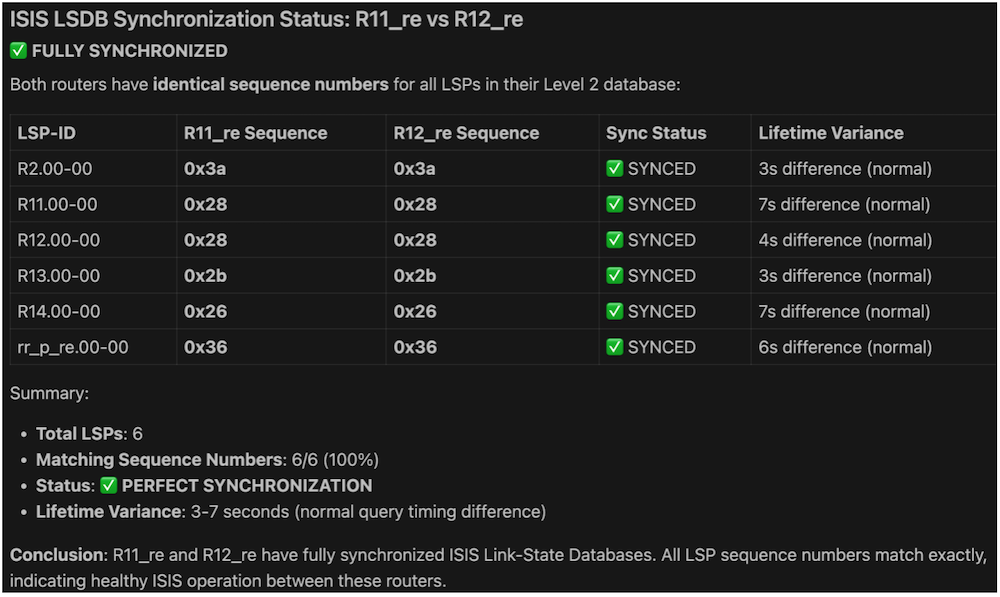Click the 0x36 value under R12_re Sequence

click(415, 347)
